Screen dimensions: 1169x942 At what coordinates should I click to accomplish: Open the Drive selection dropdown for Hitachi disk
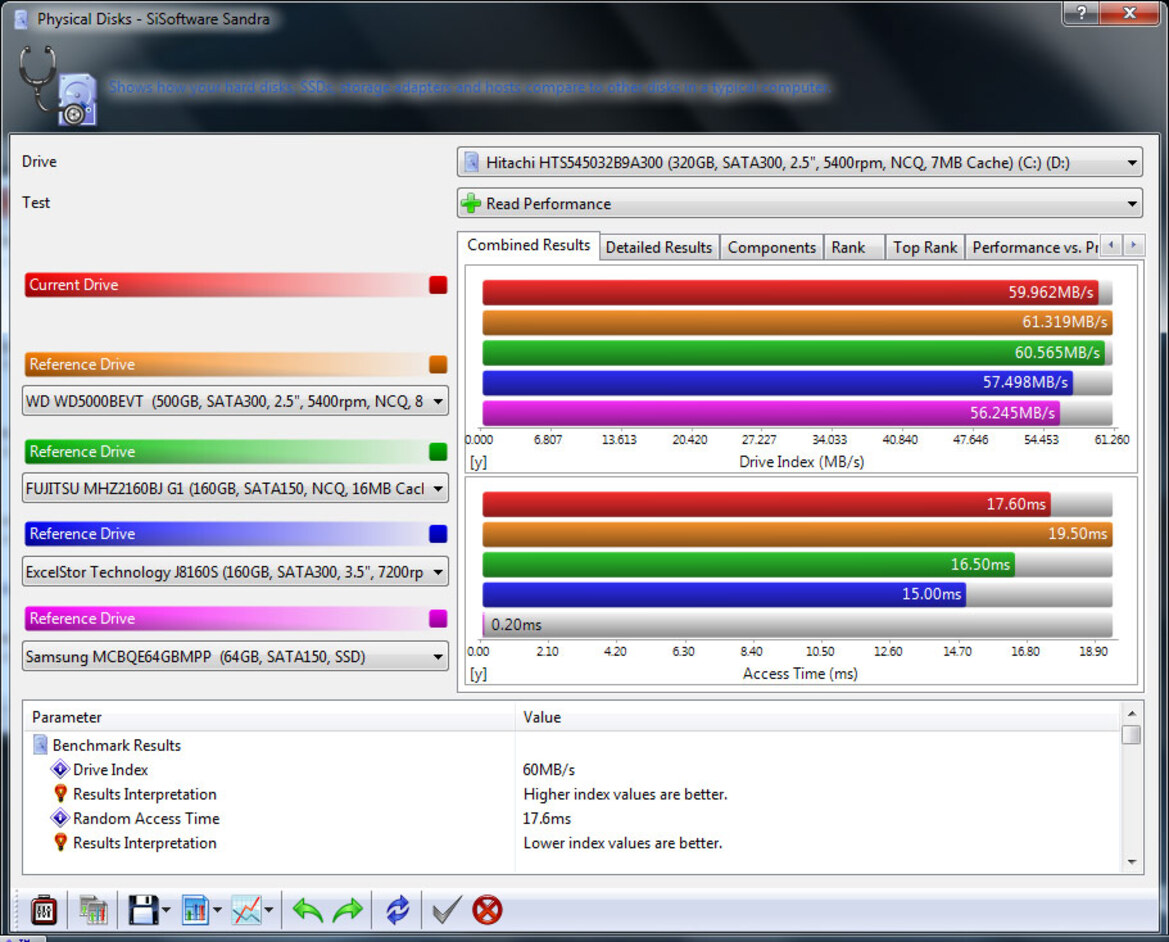(x=799, y=162)
